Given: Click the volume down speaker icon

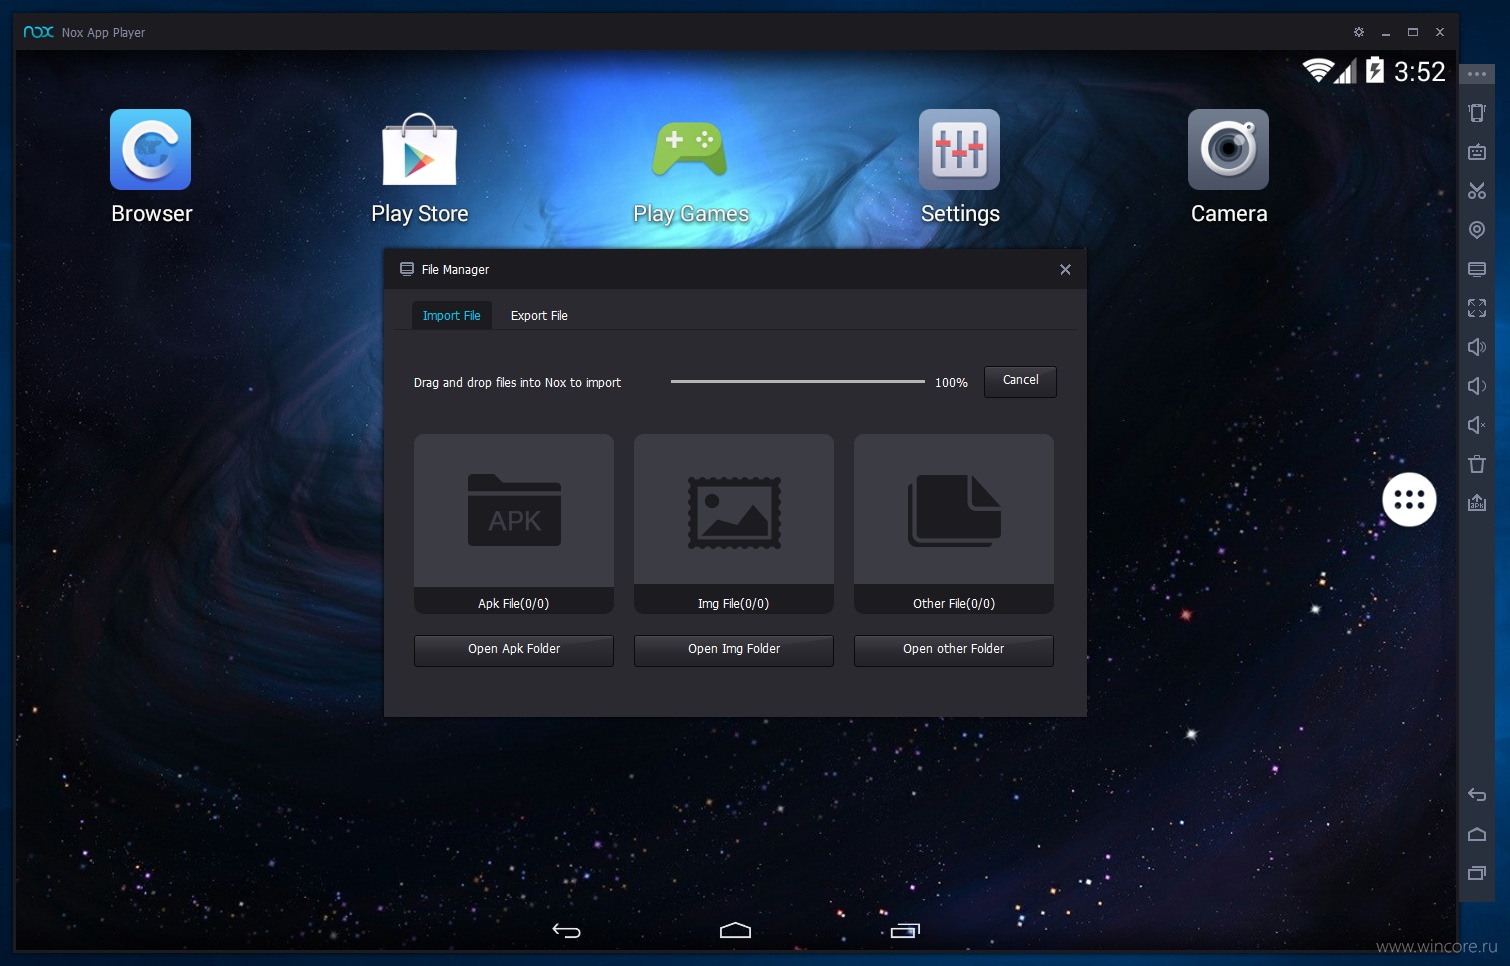Looking at the screenshot, I should pyautogui.click(x=1477, y=386).
